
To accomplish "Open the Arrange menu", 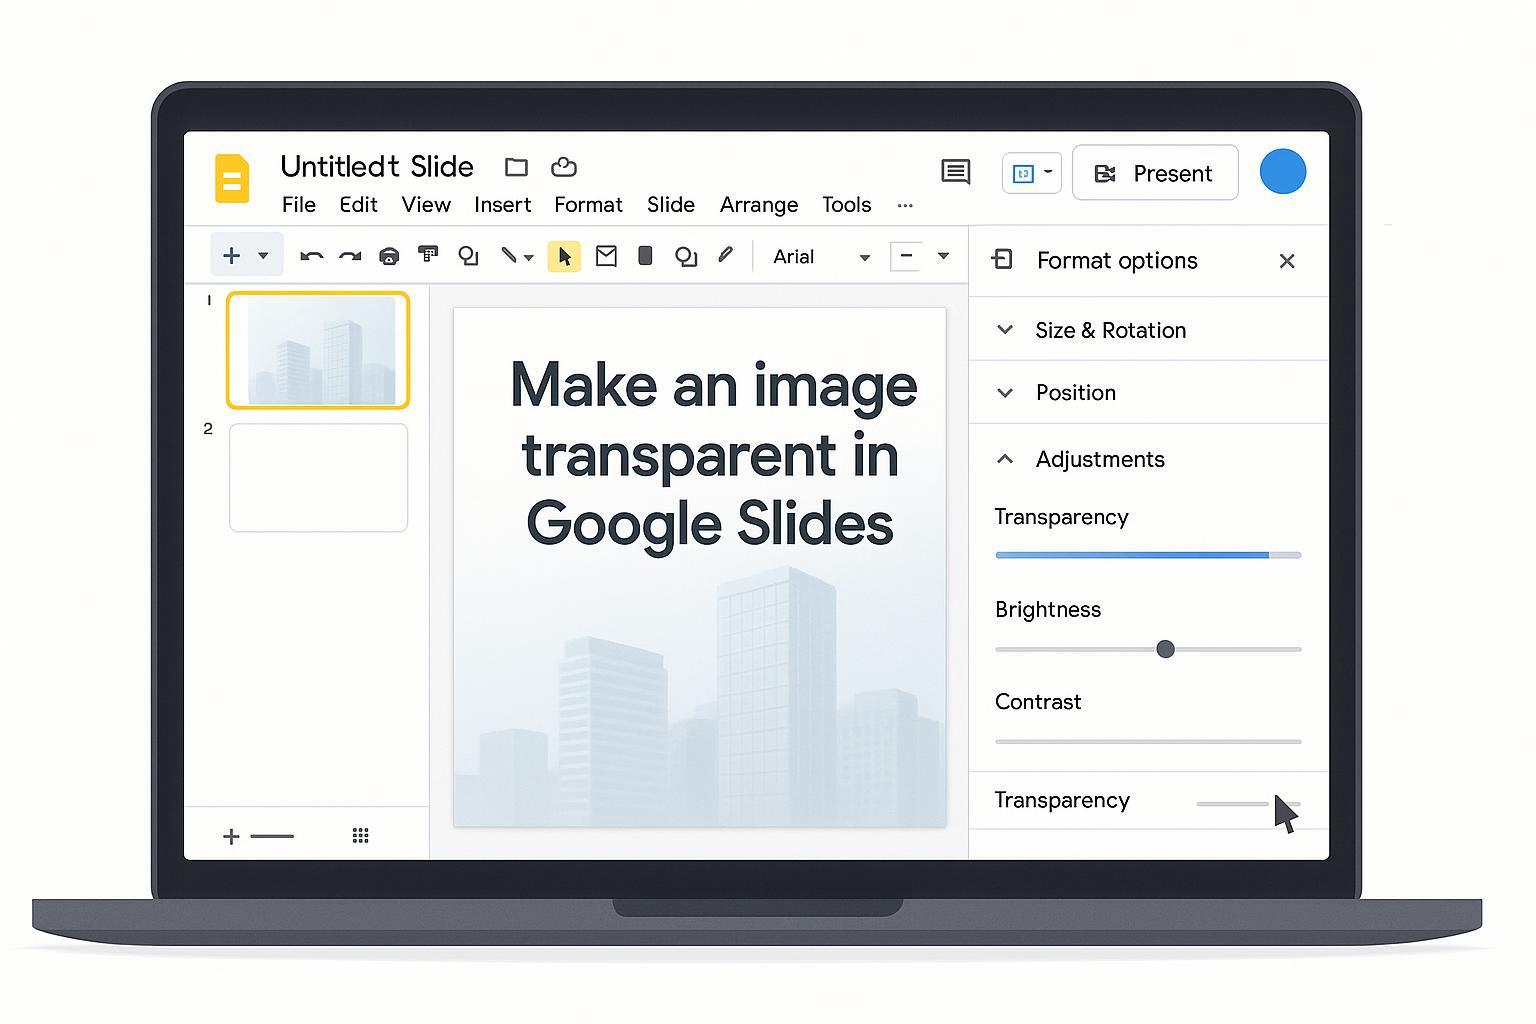I will coord(758,205).
